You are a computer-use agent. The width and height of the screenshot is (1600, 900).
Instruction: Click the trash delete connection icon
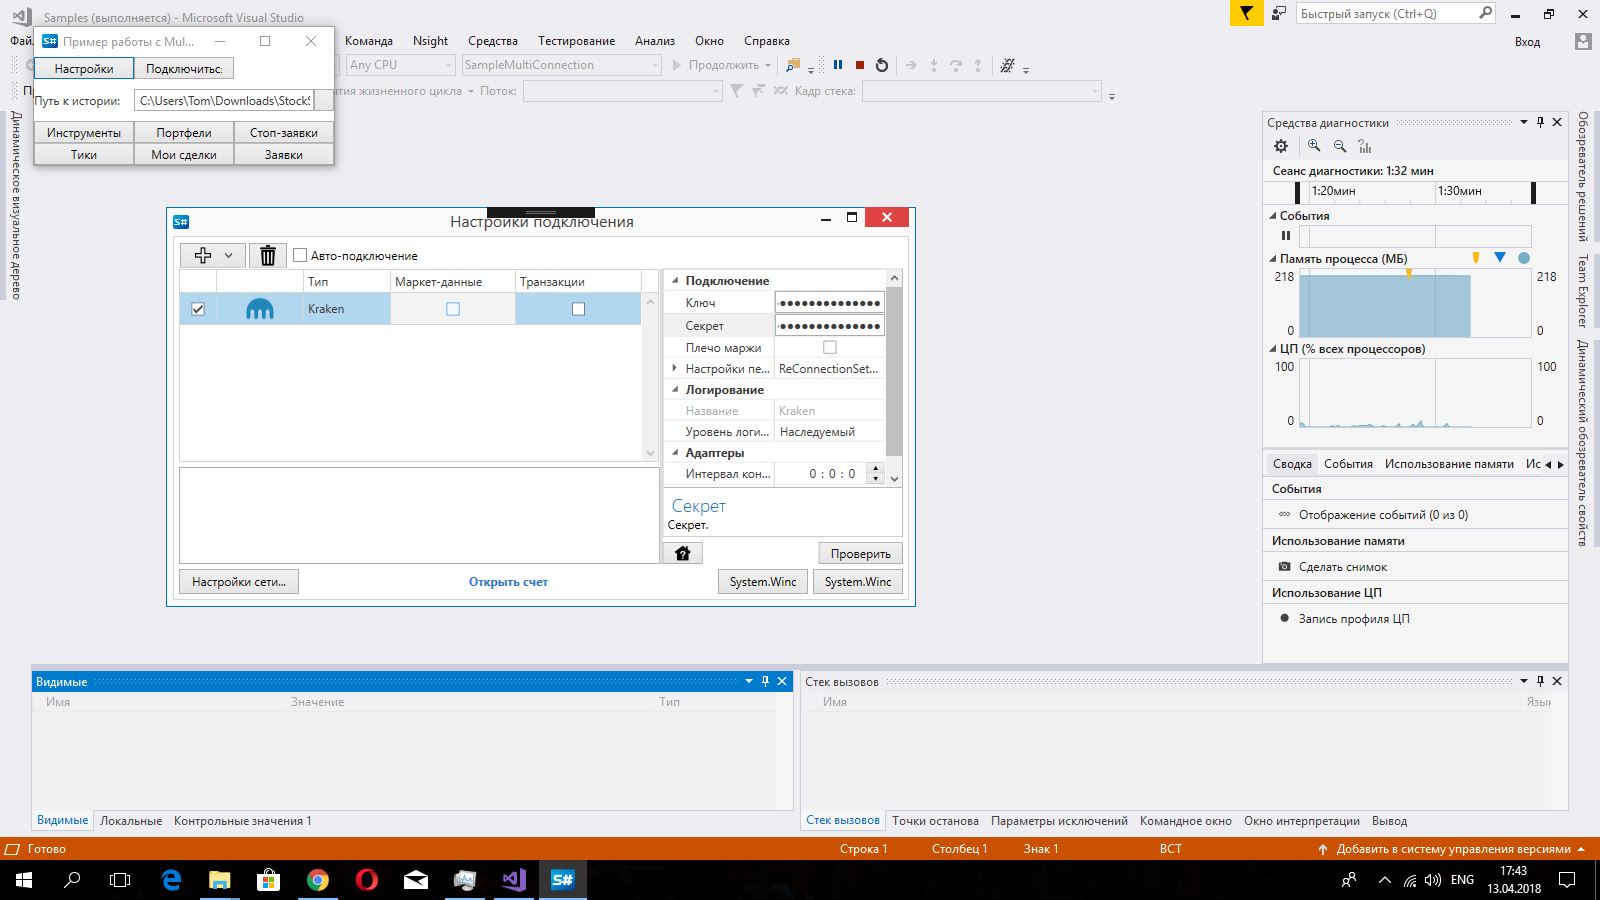click(267, 256)
